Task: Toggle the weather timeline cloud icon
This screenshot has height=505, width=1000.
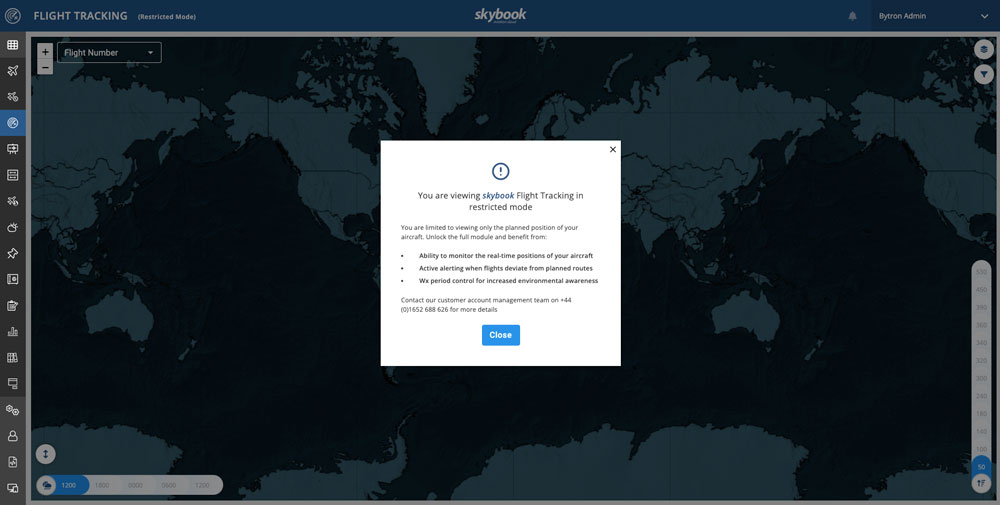Action: (46, 485)
